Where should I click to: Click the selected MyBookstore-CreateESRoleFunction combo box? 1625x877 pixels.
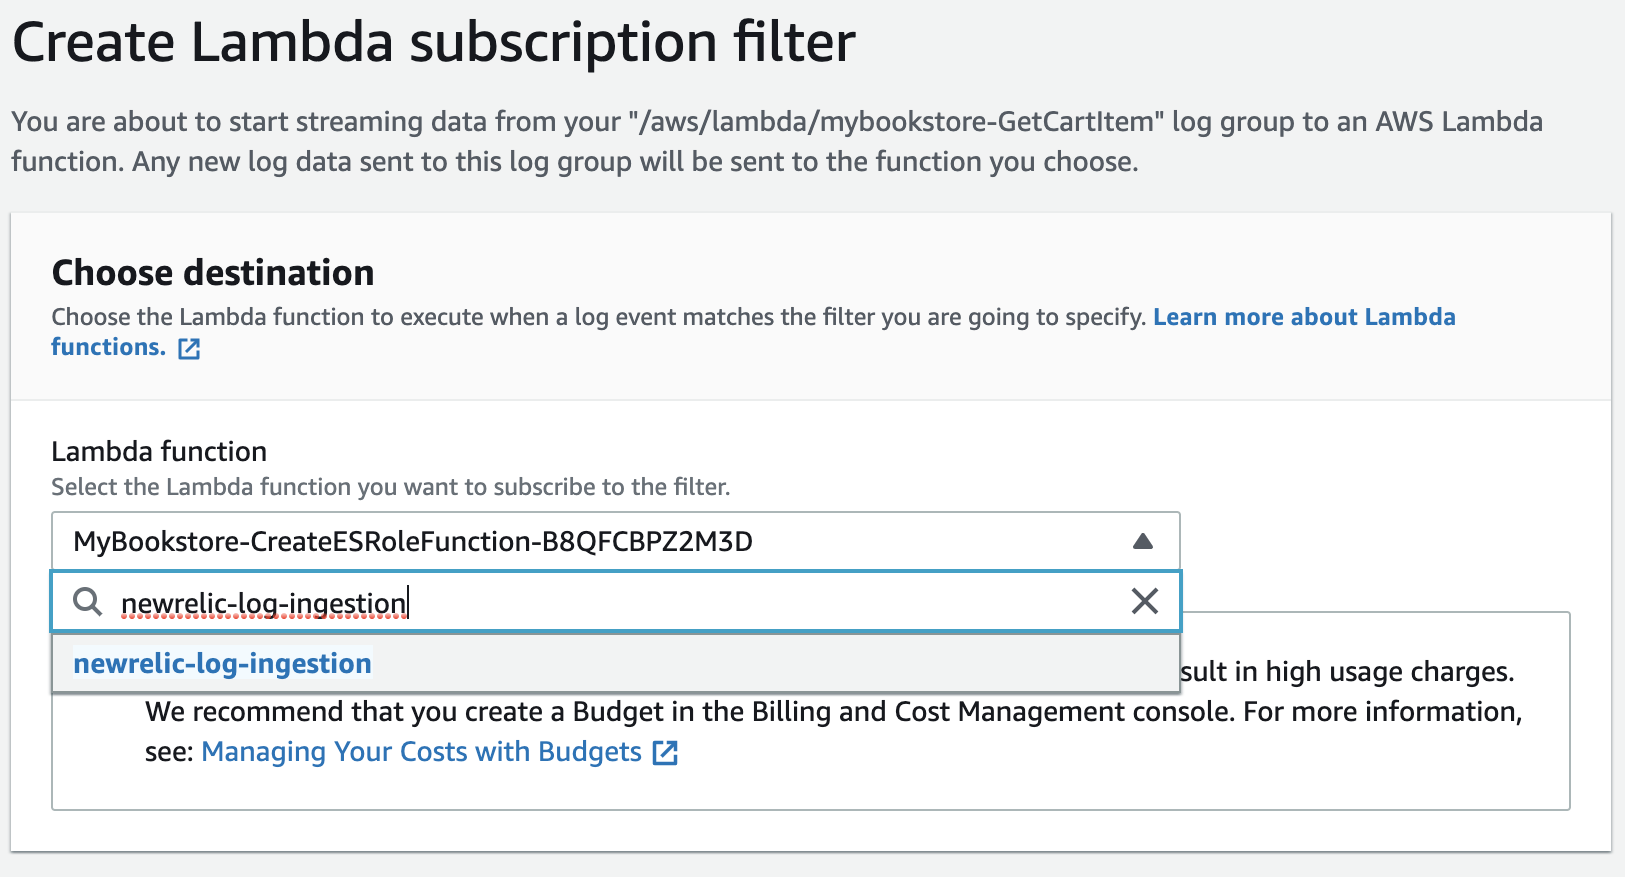(x=616, y=541)
